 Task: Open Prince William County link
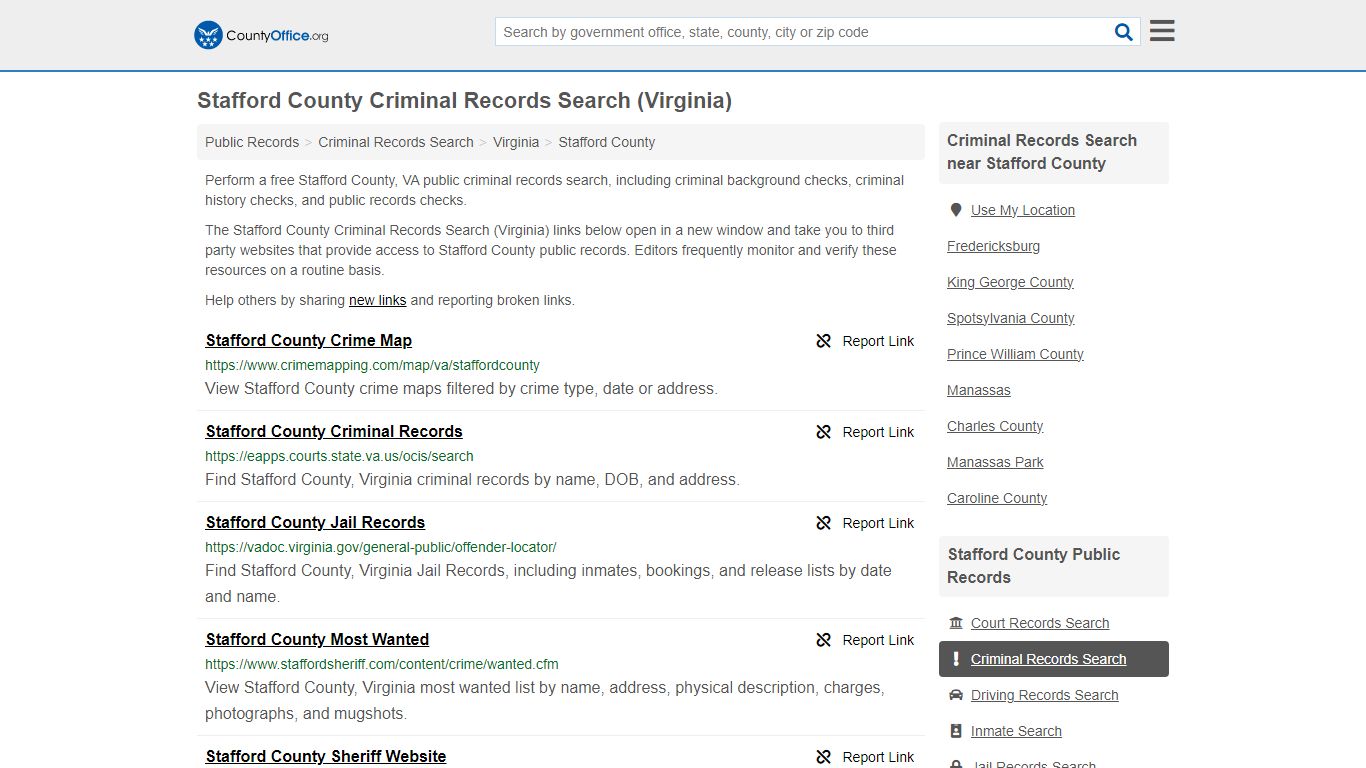[1015, 354]
